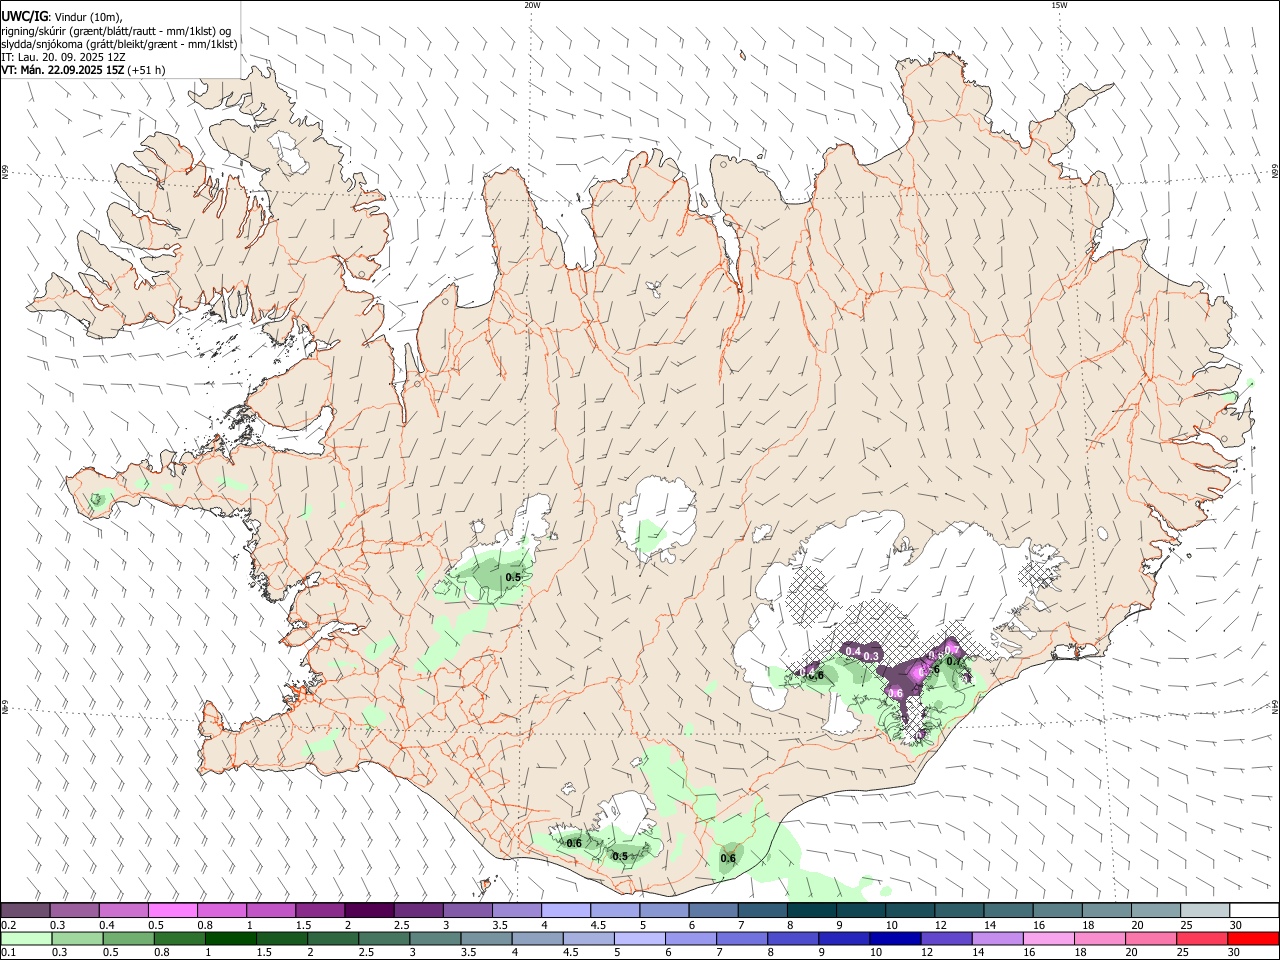This screenshot has width=1280, height=960.
Task: Click the 'IT: Lau. 20. 09. 2025 12Z' line
Action: coord(63,57)
